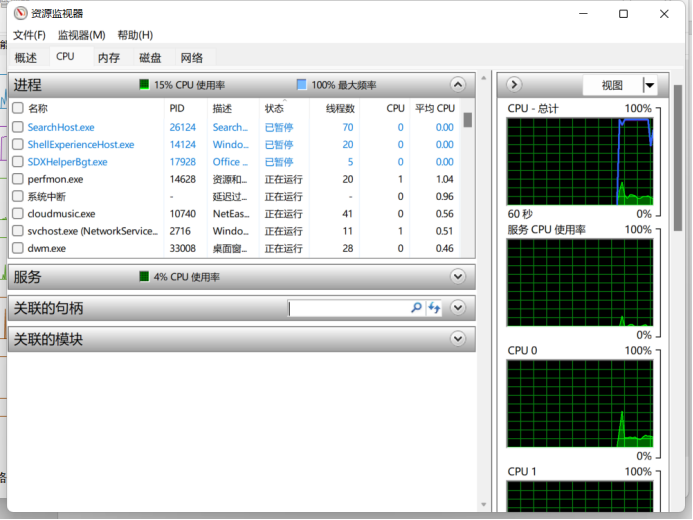Select the SearchHost.exe process name

click(x=61, y=127)
